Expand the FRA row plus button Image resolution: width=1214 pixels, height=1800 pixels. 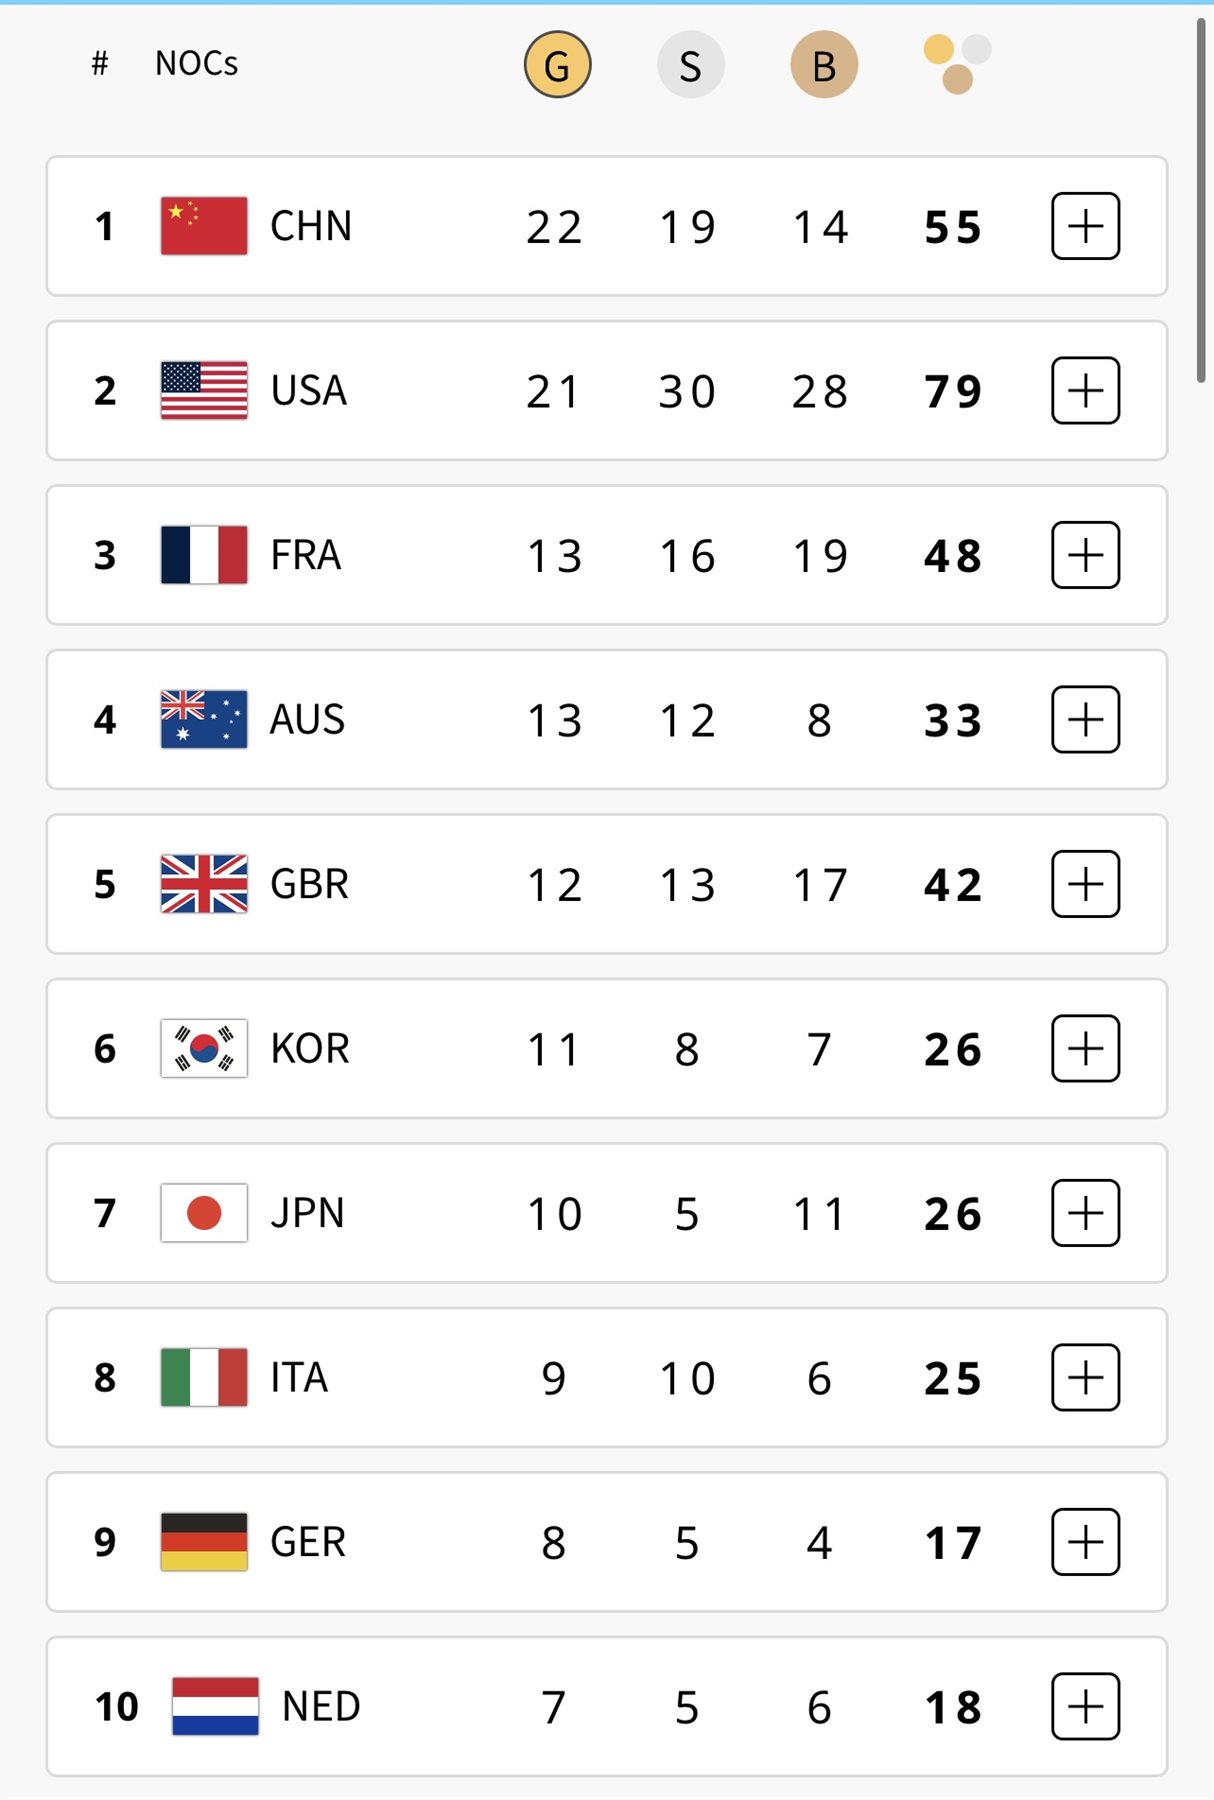pyautogui.click(x=1085, y=555)
